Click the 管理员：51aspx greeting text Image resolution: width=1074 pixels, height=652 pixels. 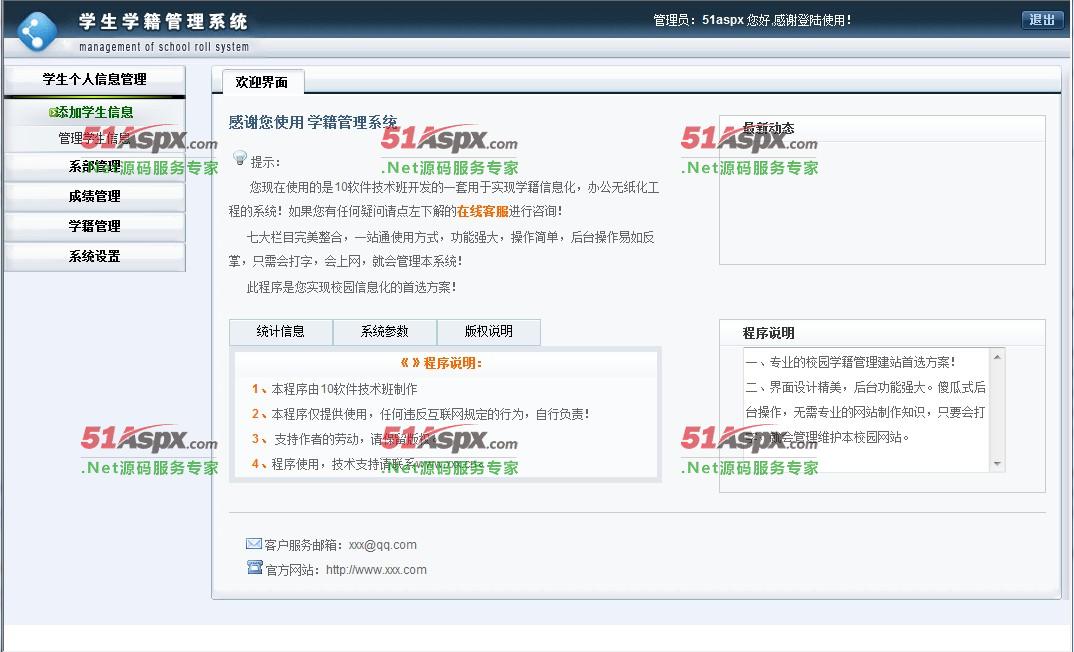[x=752, y=21]
